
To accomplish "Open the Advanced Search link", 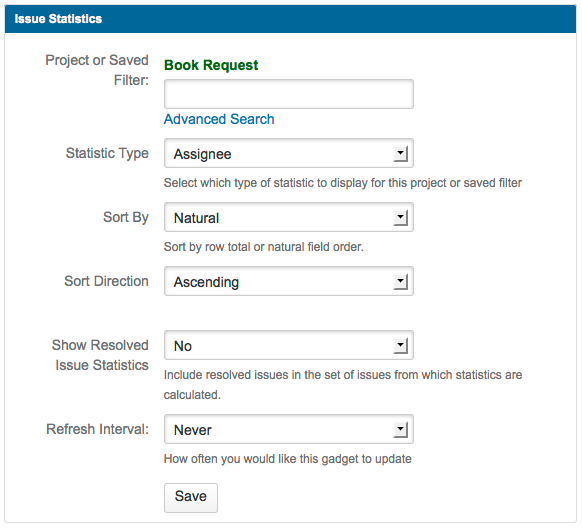I will (219, 119).
